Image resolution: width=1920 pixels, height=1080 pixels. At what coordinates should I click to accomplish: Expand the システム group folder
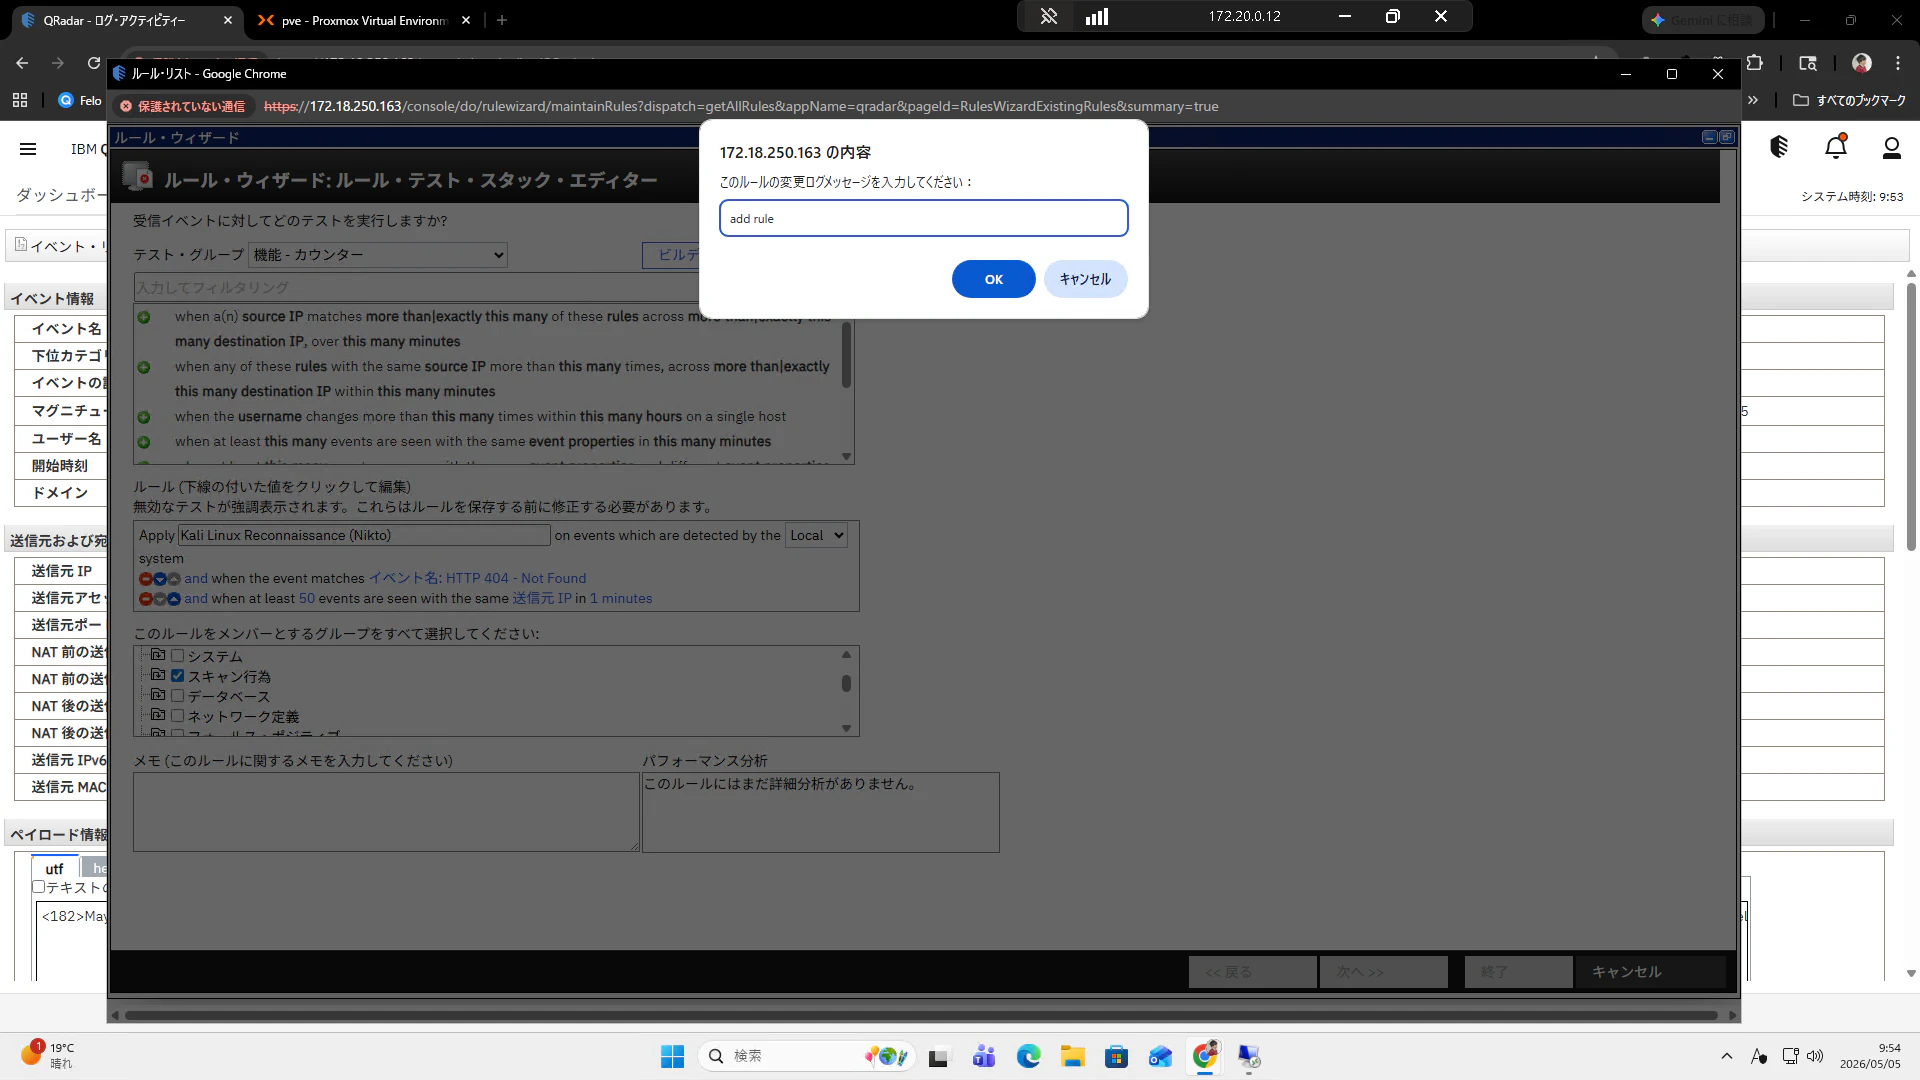tap(157, 655)
